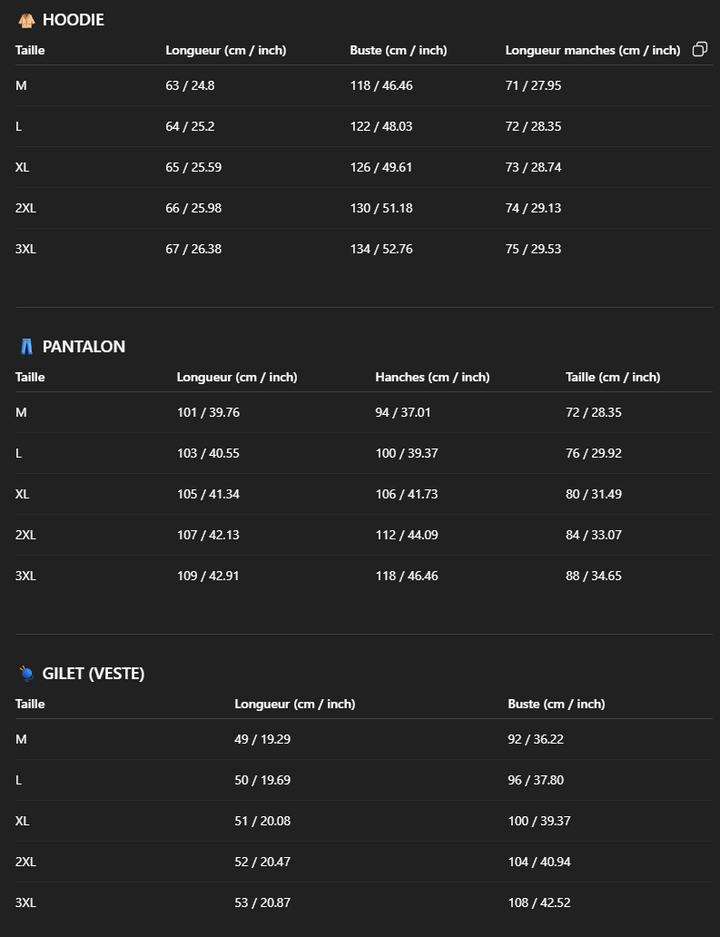Select hoodie 3XL bust cell 134 / 52.76

(x=381, y=249)
